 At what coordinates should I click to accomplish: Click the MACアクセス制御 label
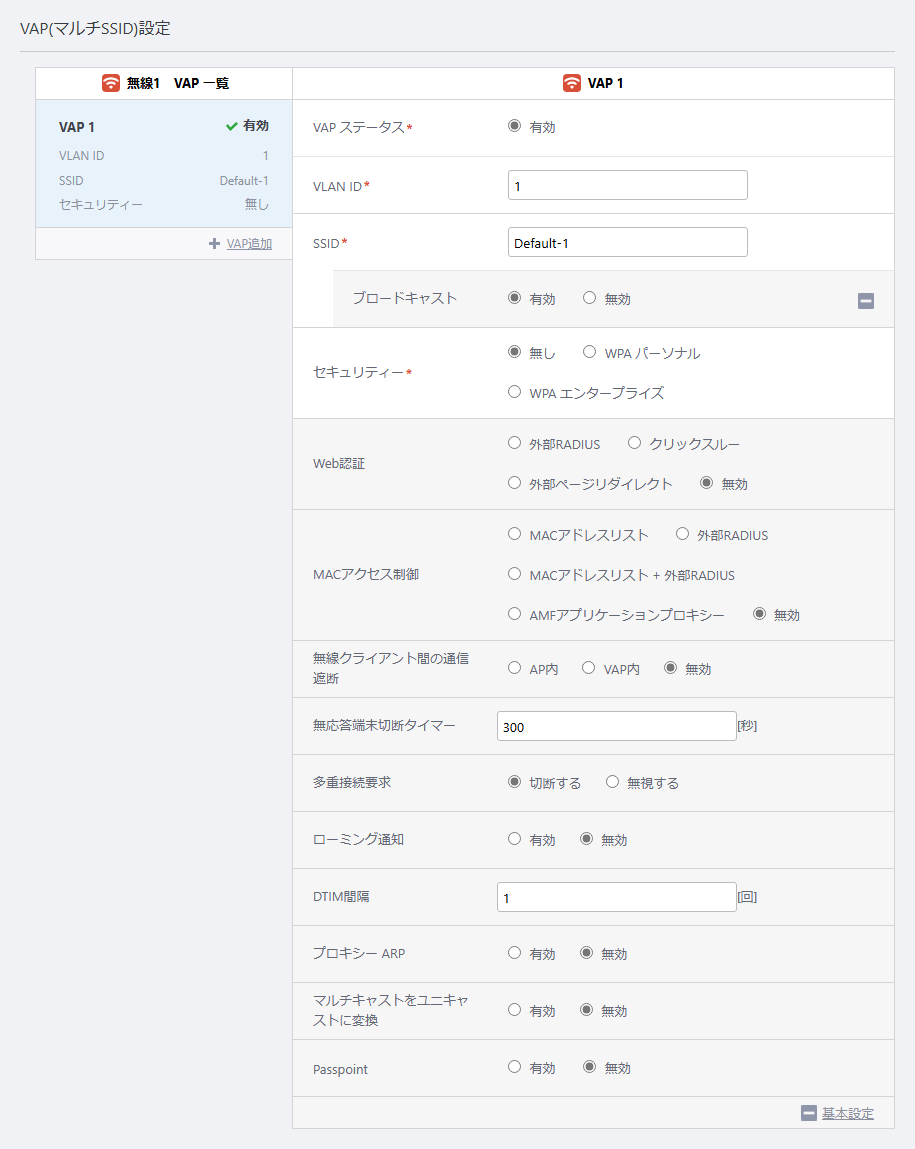coord(366,574)
